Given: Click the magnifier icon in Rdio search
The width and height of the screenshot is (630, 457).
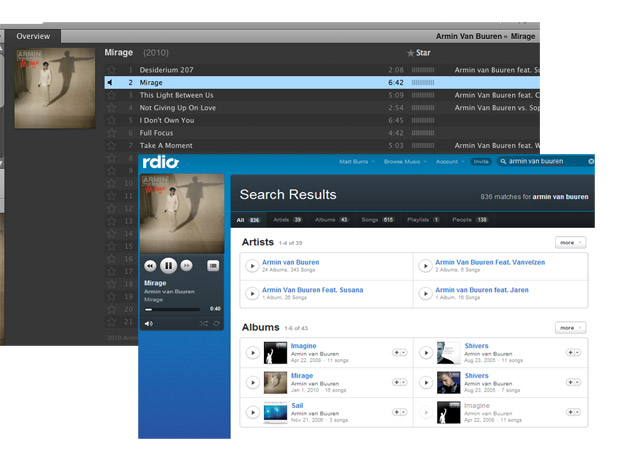Looking at the screenshot, I should click(x=503, y=162).
